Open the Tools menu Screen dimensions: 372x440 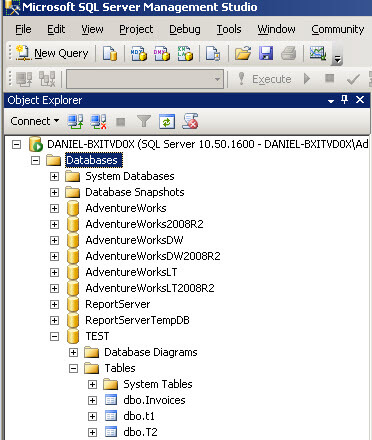click(229, 29)
